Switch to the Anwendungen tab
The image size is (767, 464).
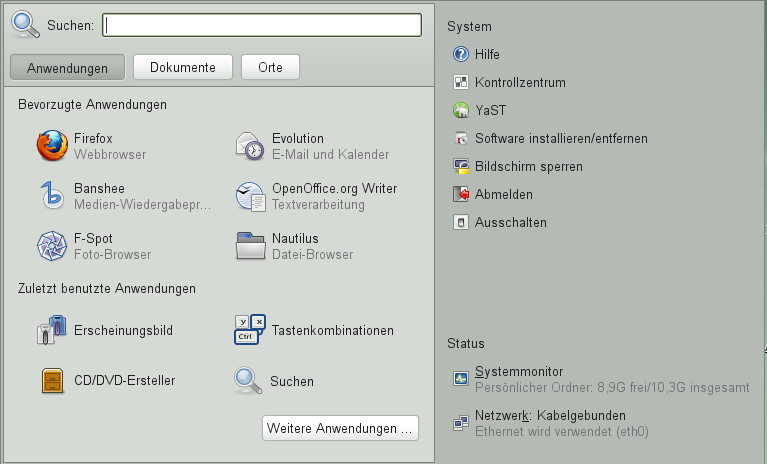(x=68, y=68)
